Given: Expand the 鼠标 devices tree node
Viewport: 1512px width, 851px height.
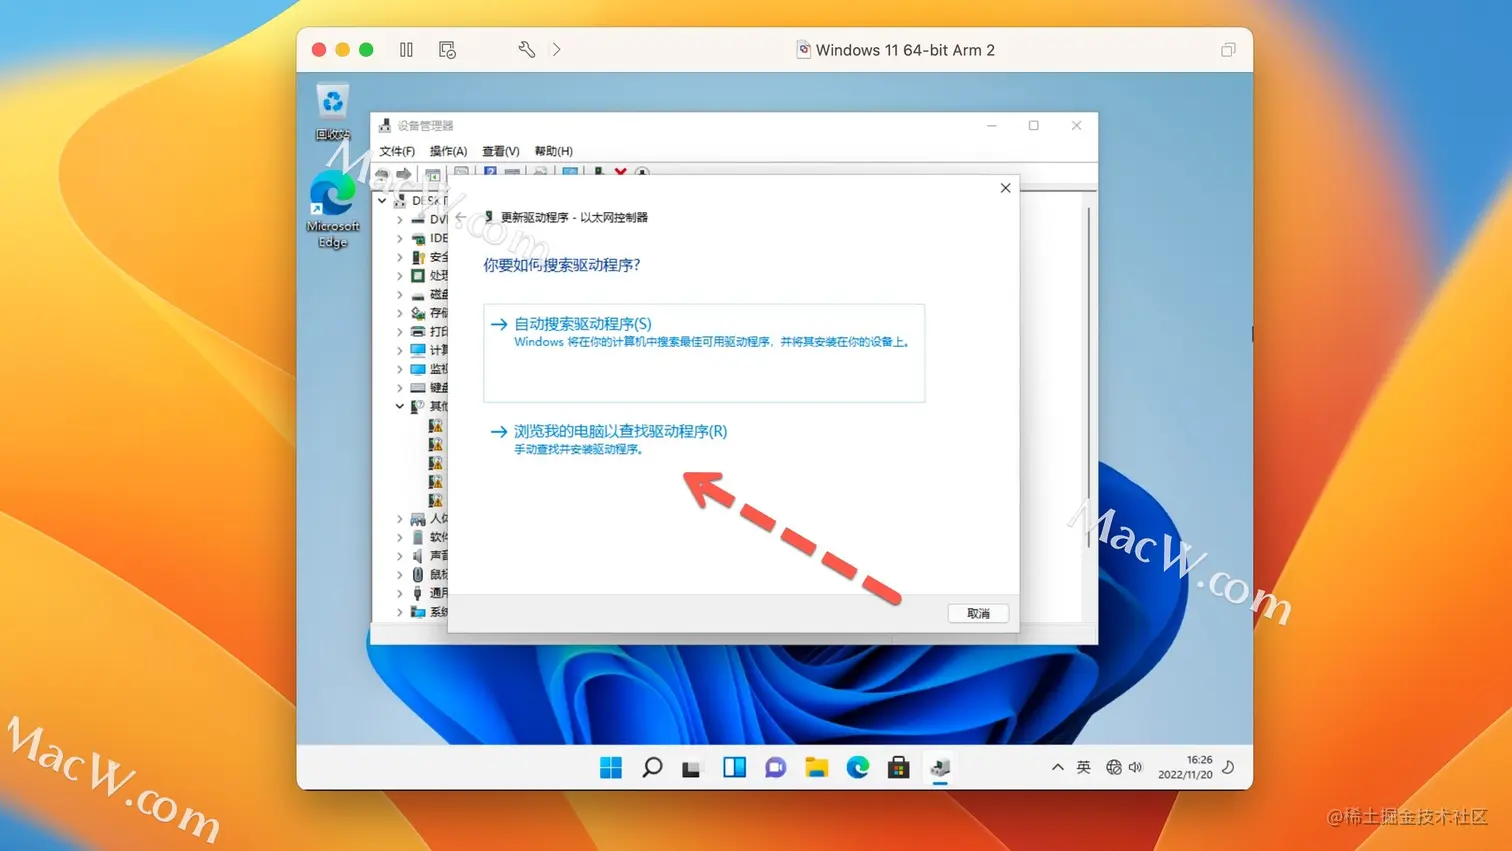Looking at the screenshot, I should coord(400,574).
